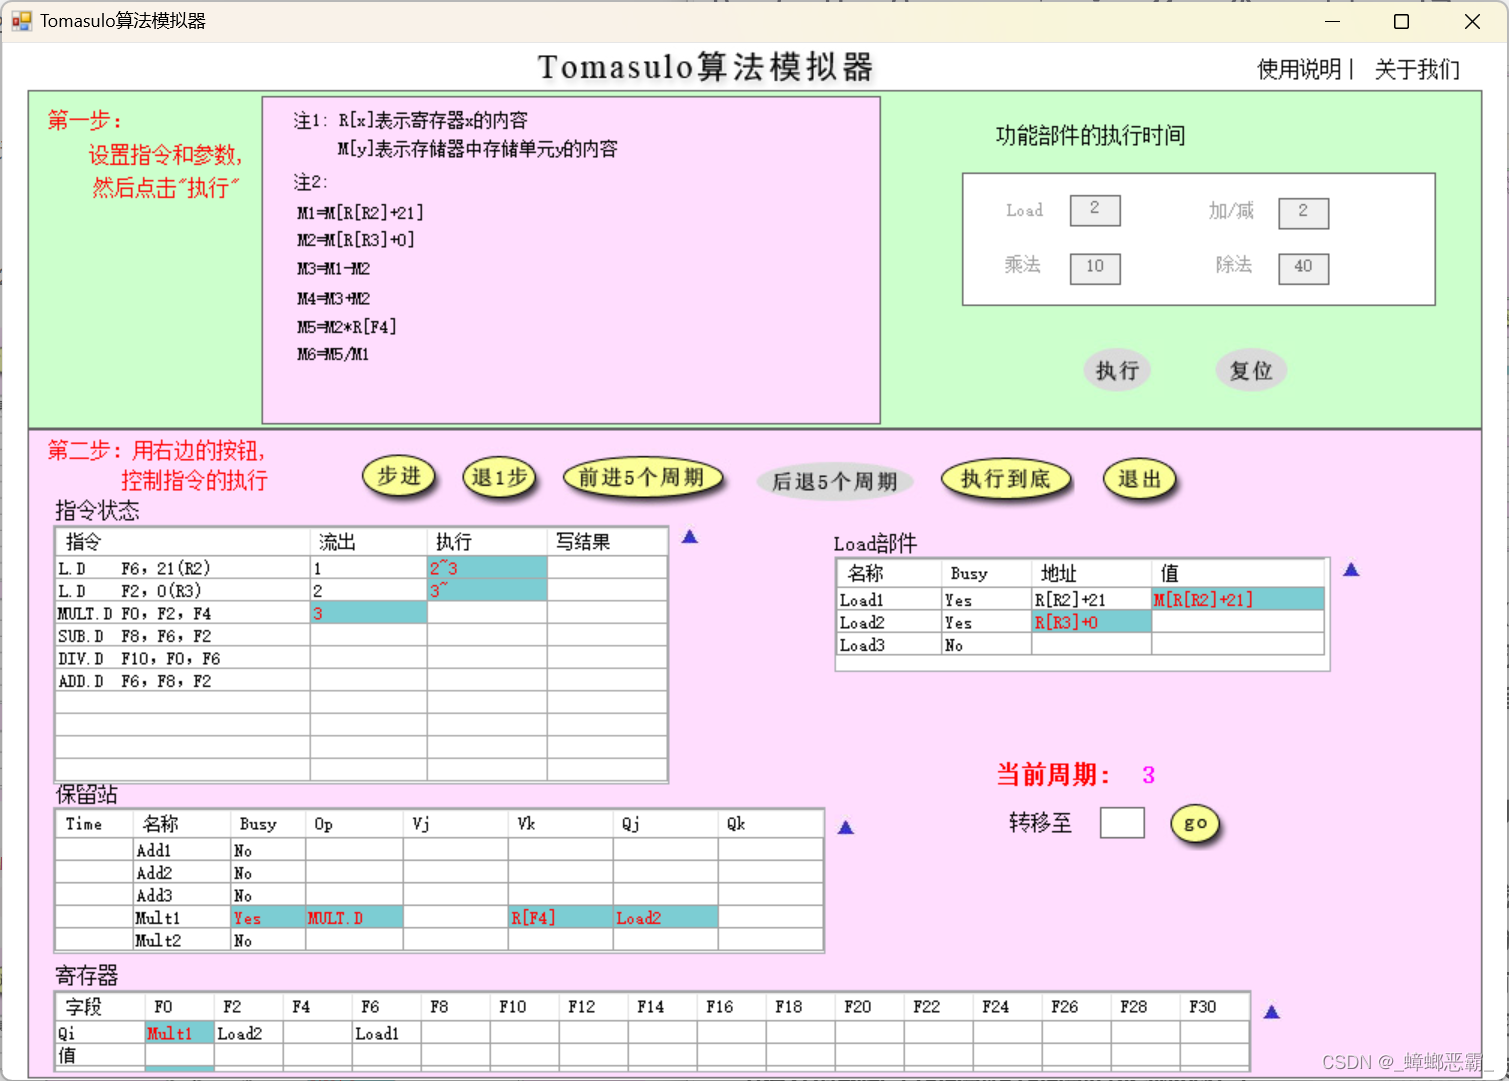Click the Busy header in Load table
Screen dimensions: 1509x1081
[986, 574]
